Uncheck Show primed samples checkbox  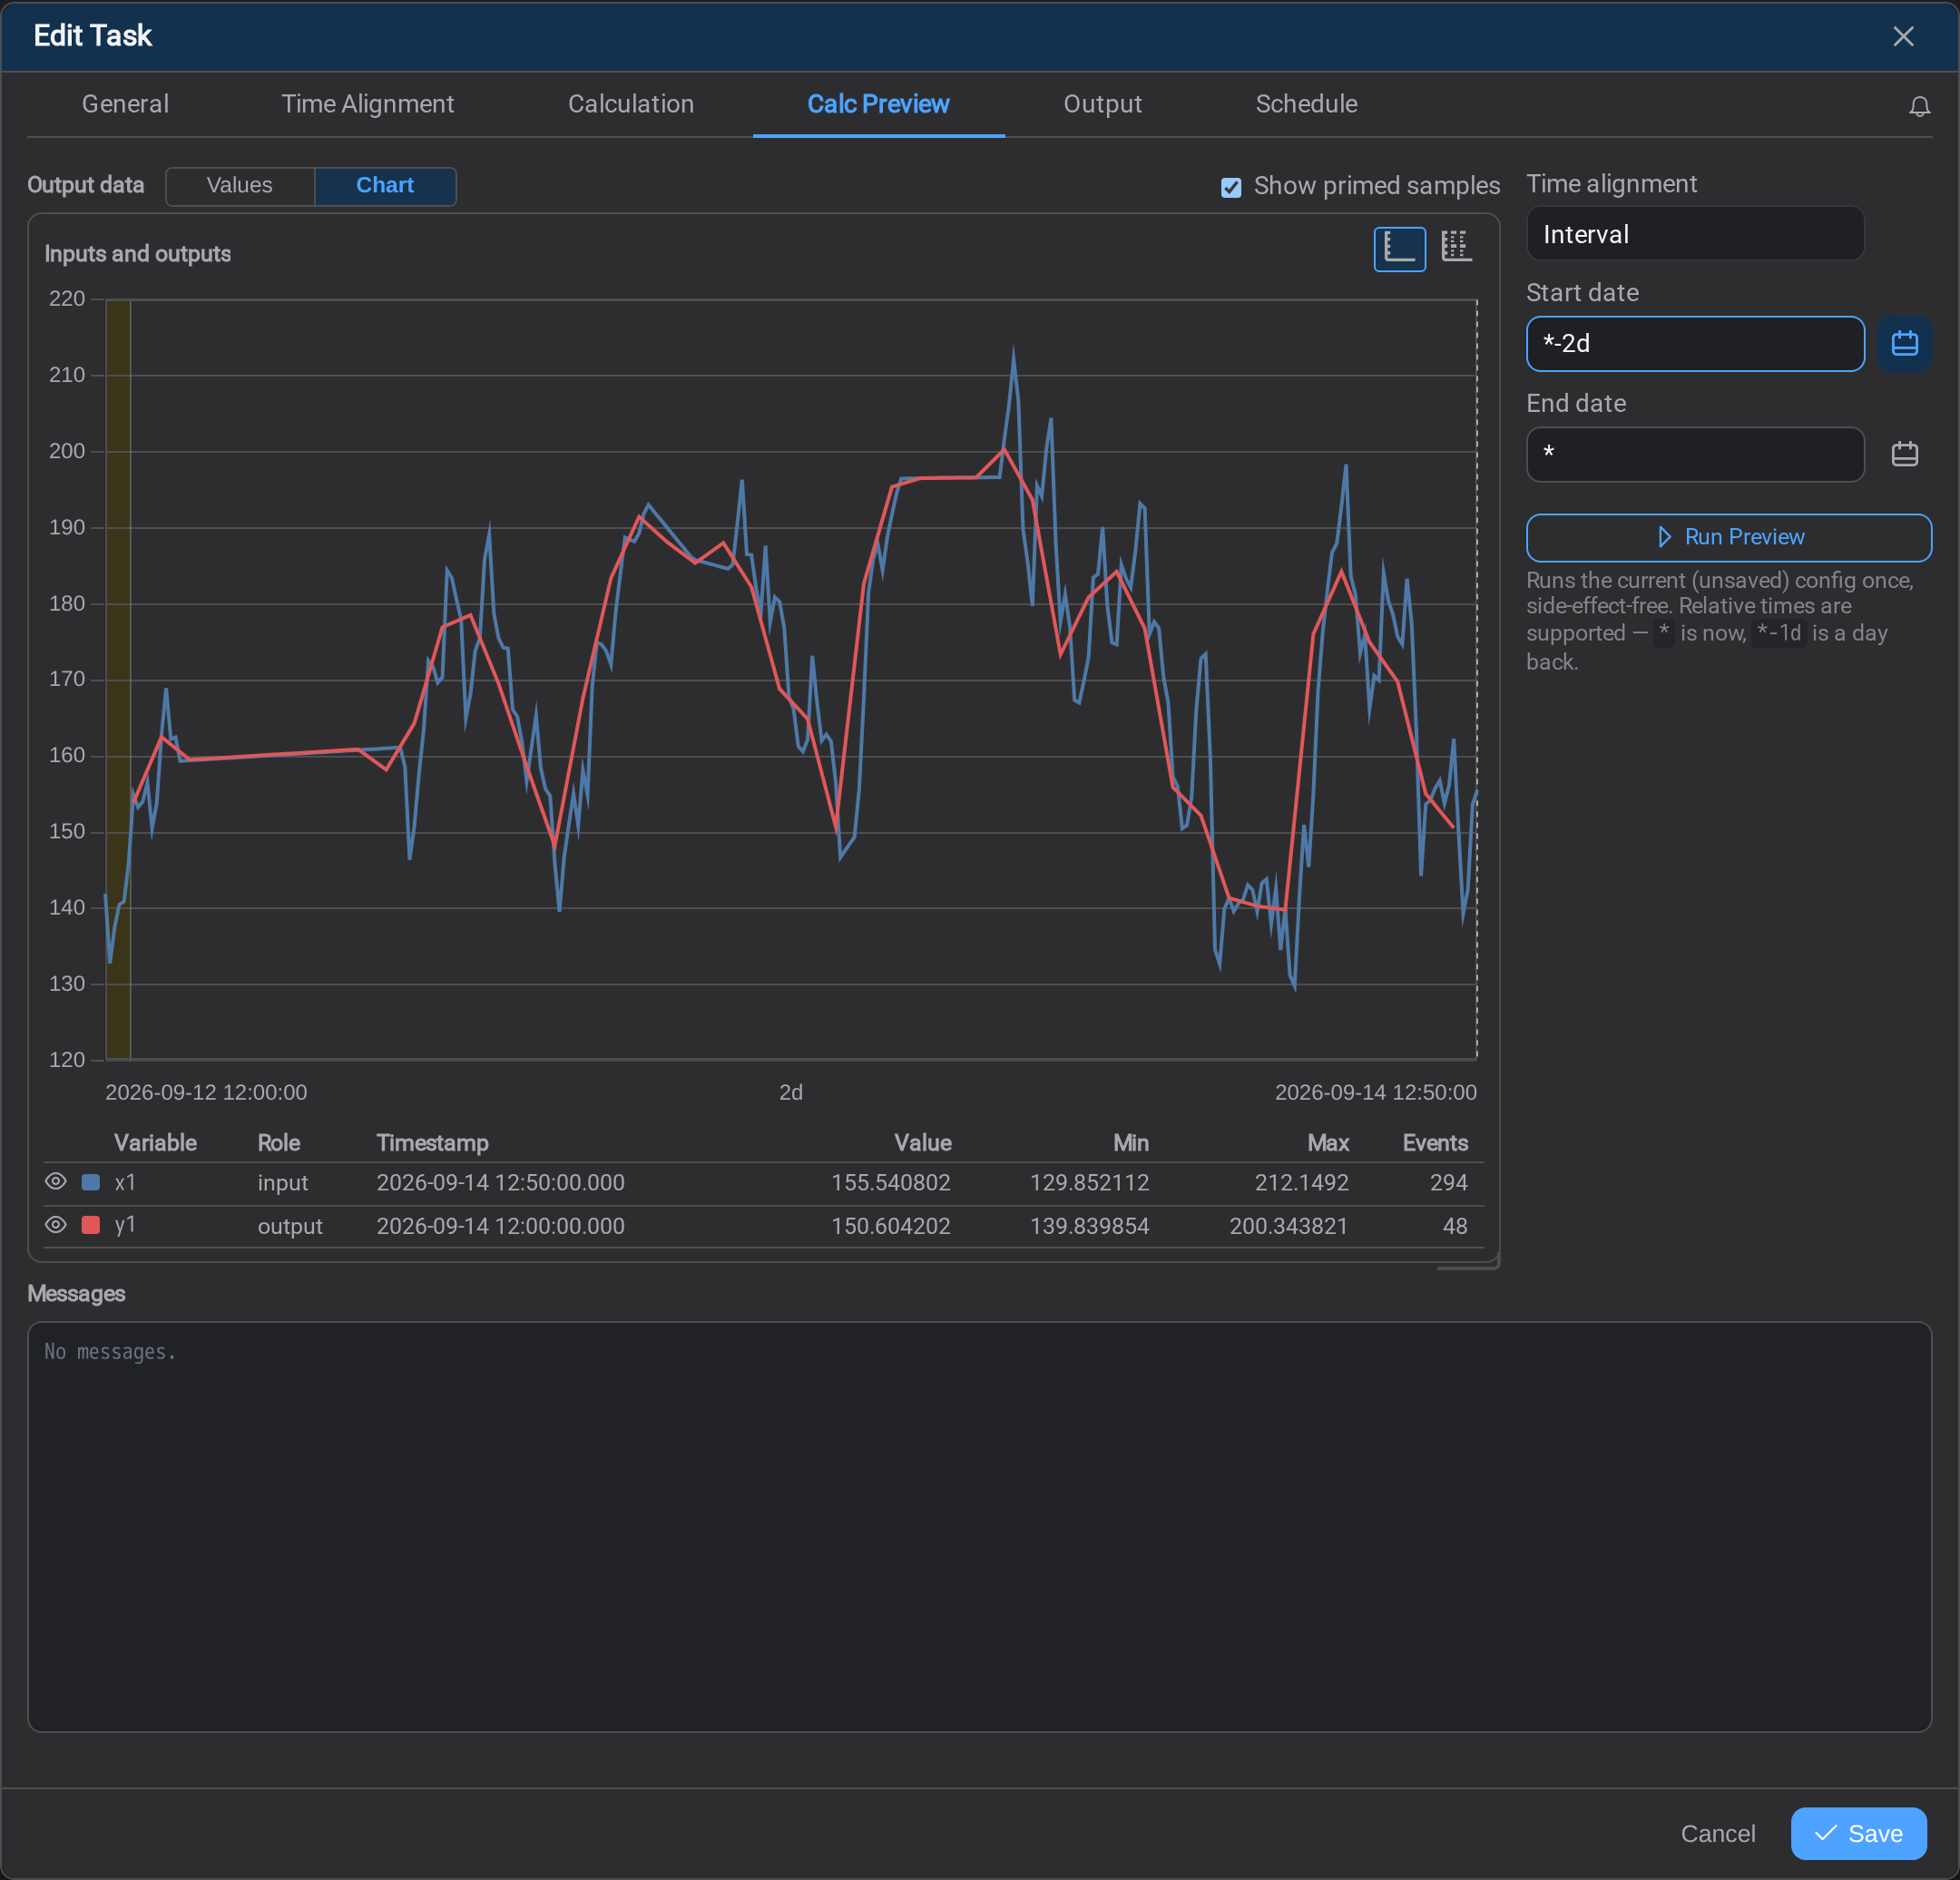click(1230, 187)
